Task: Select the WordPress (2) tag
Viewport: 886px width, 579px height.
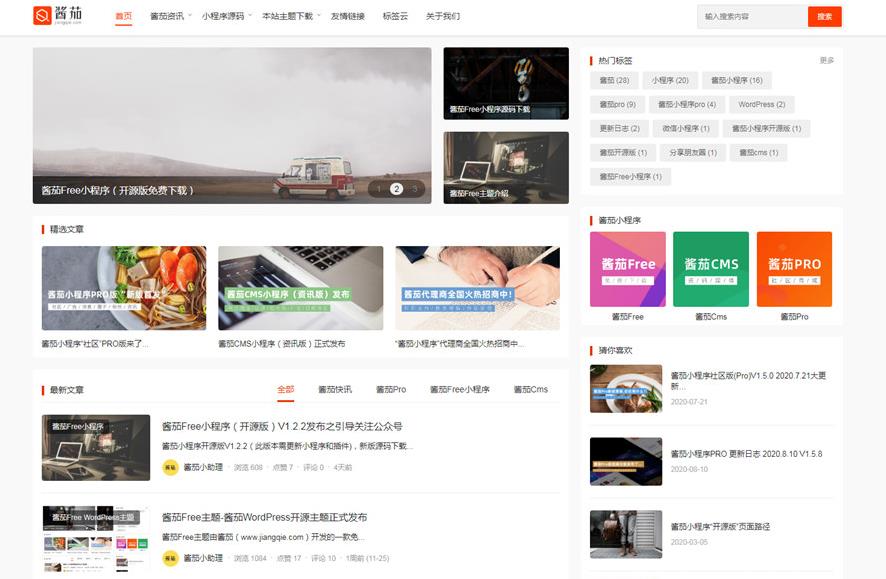Action: coord(763,104)
